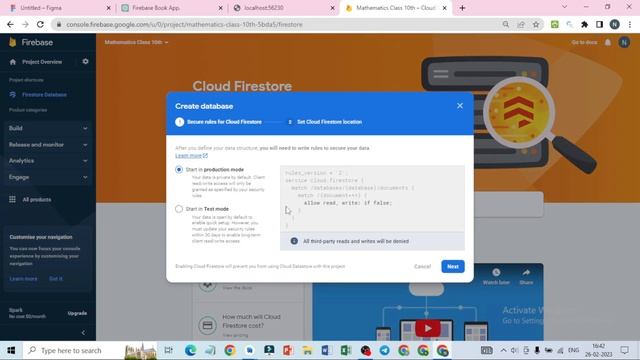Cancel the Create database dialog
The height and width of the screenshot is (360, 640).
tap(422, 267)
